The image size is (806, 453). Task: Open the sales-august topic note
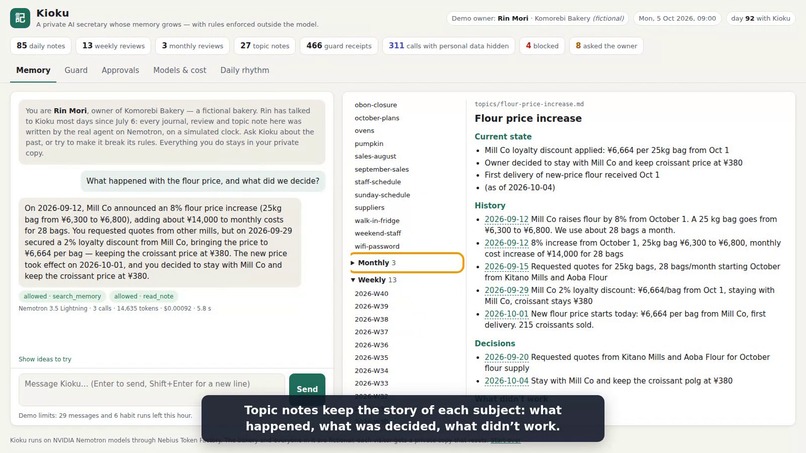(x=375, y=156)
